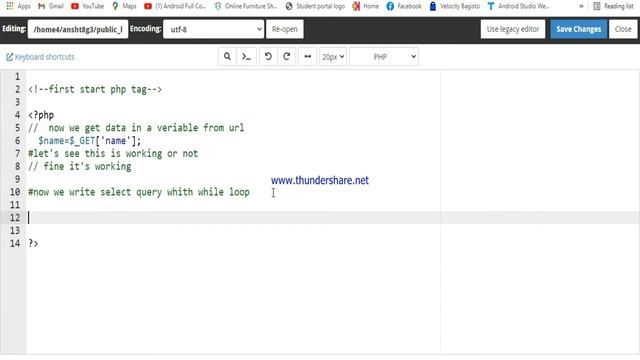Expand the bookmarks overflow chevron
The image size is (640, 360).
581,6
